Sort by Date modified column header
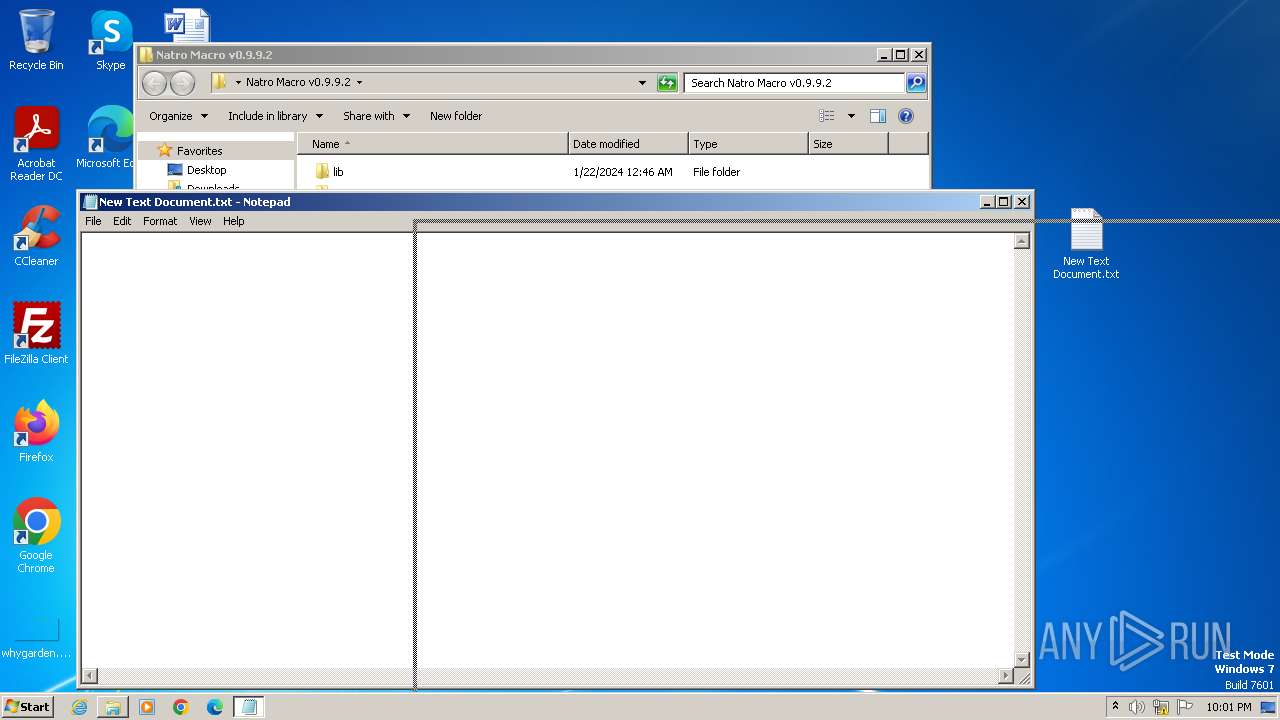Screen dimensions: 1280x720 (628, 144)
